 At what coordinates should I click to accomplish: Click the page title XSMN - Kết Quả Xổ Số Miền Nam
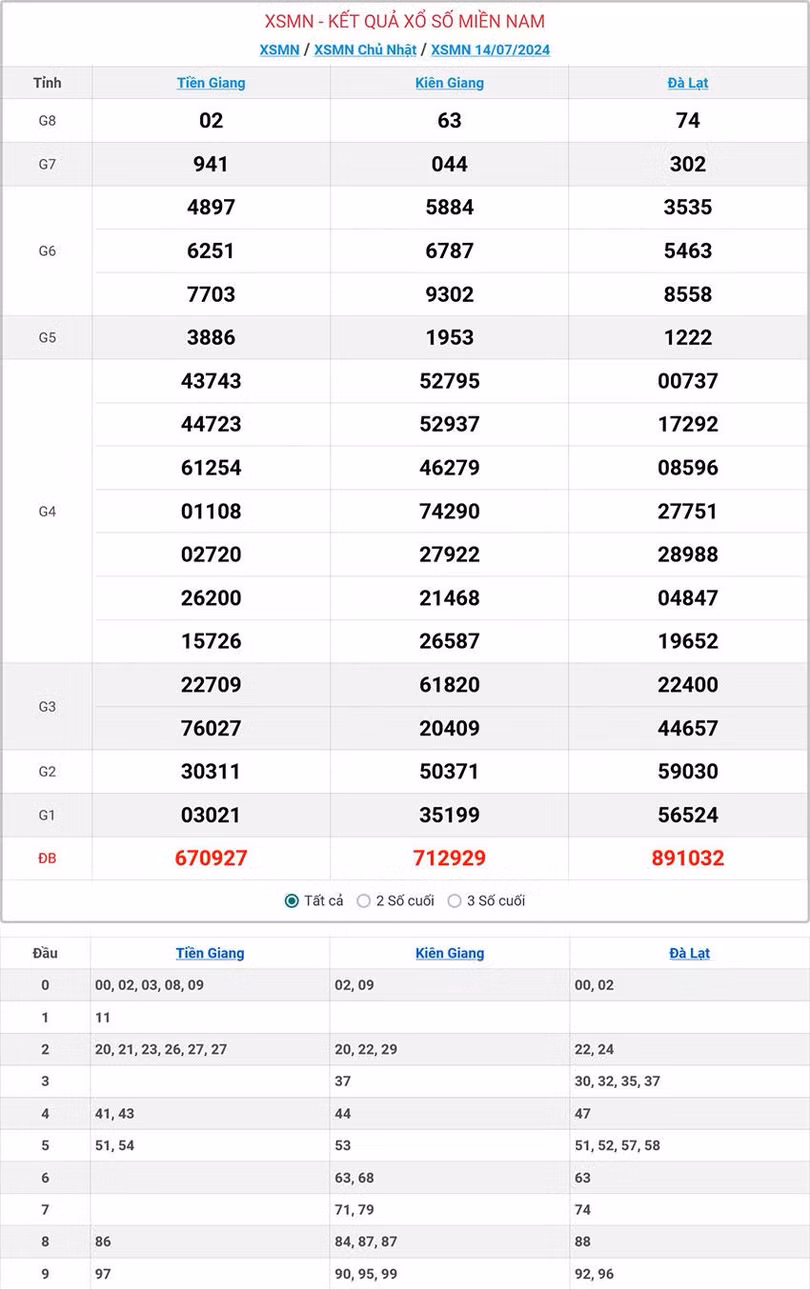coord(405,22)
